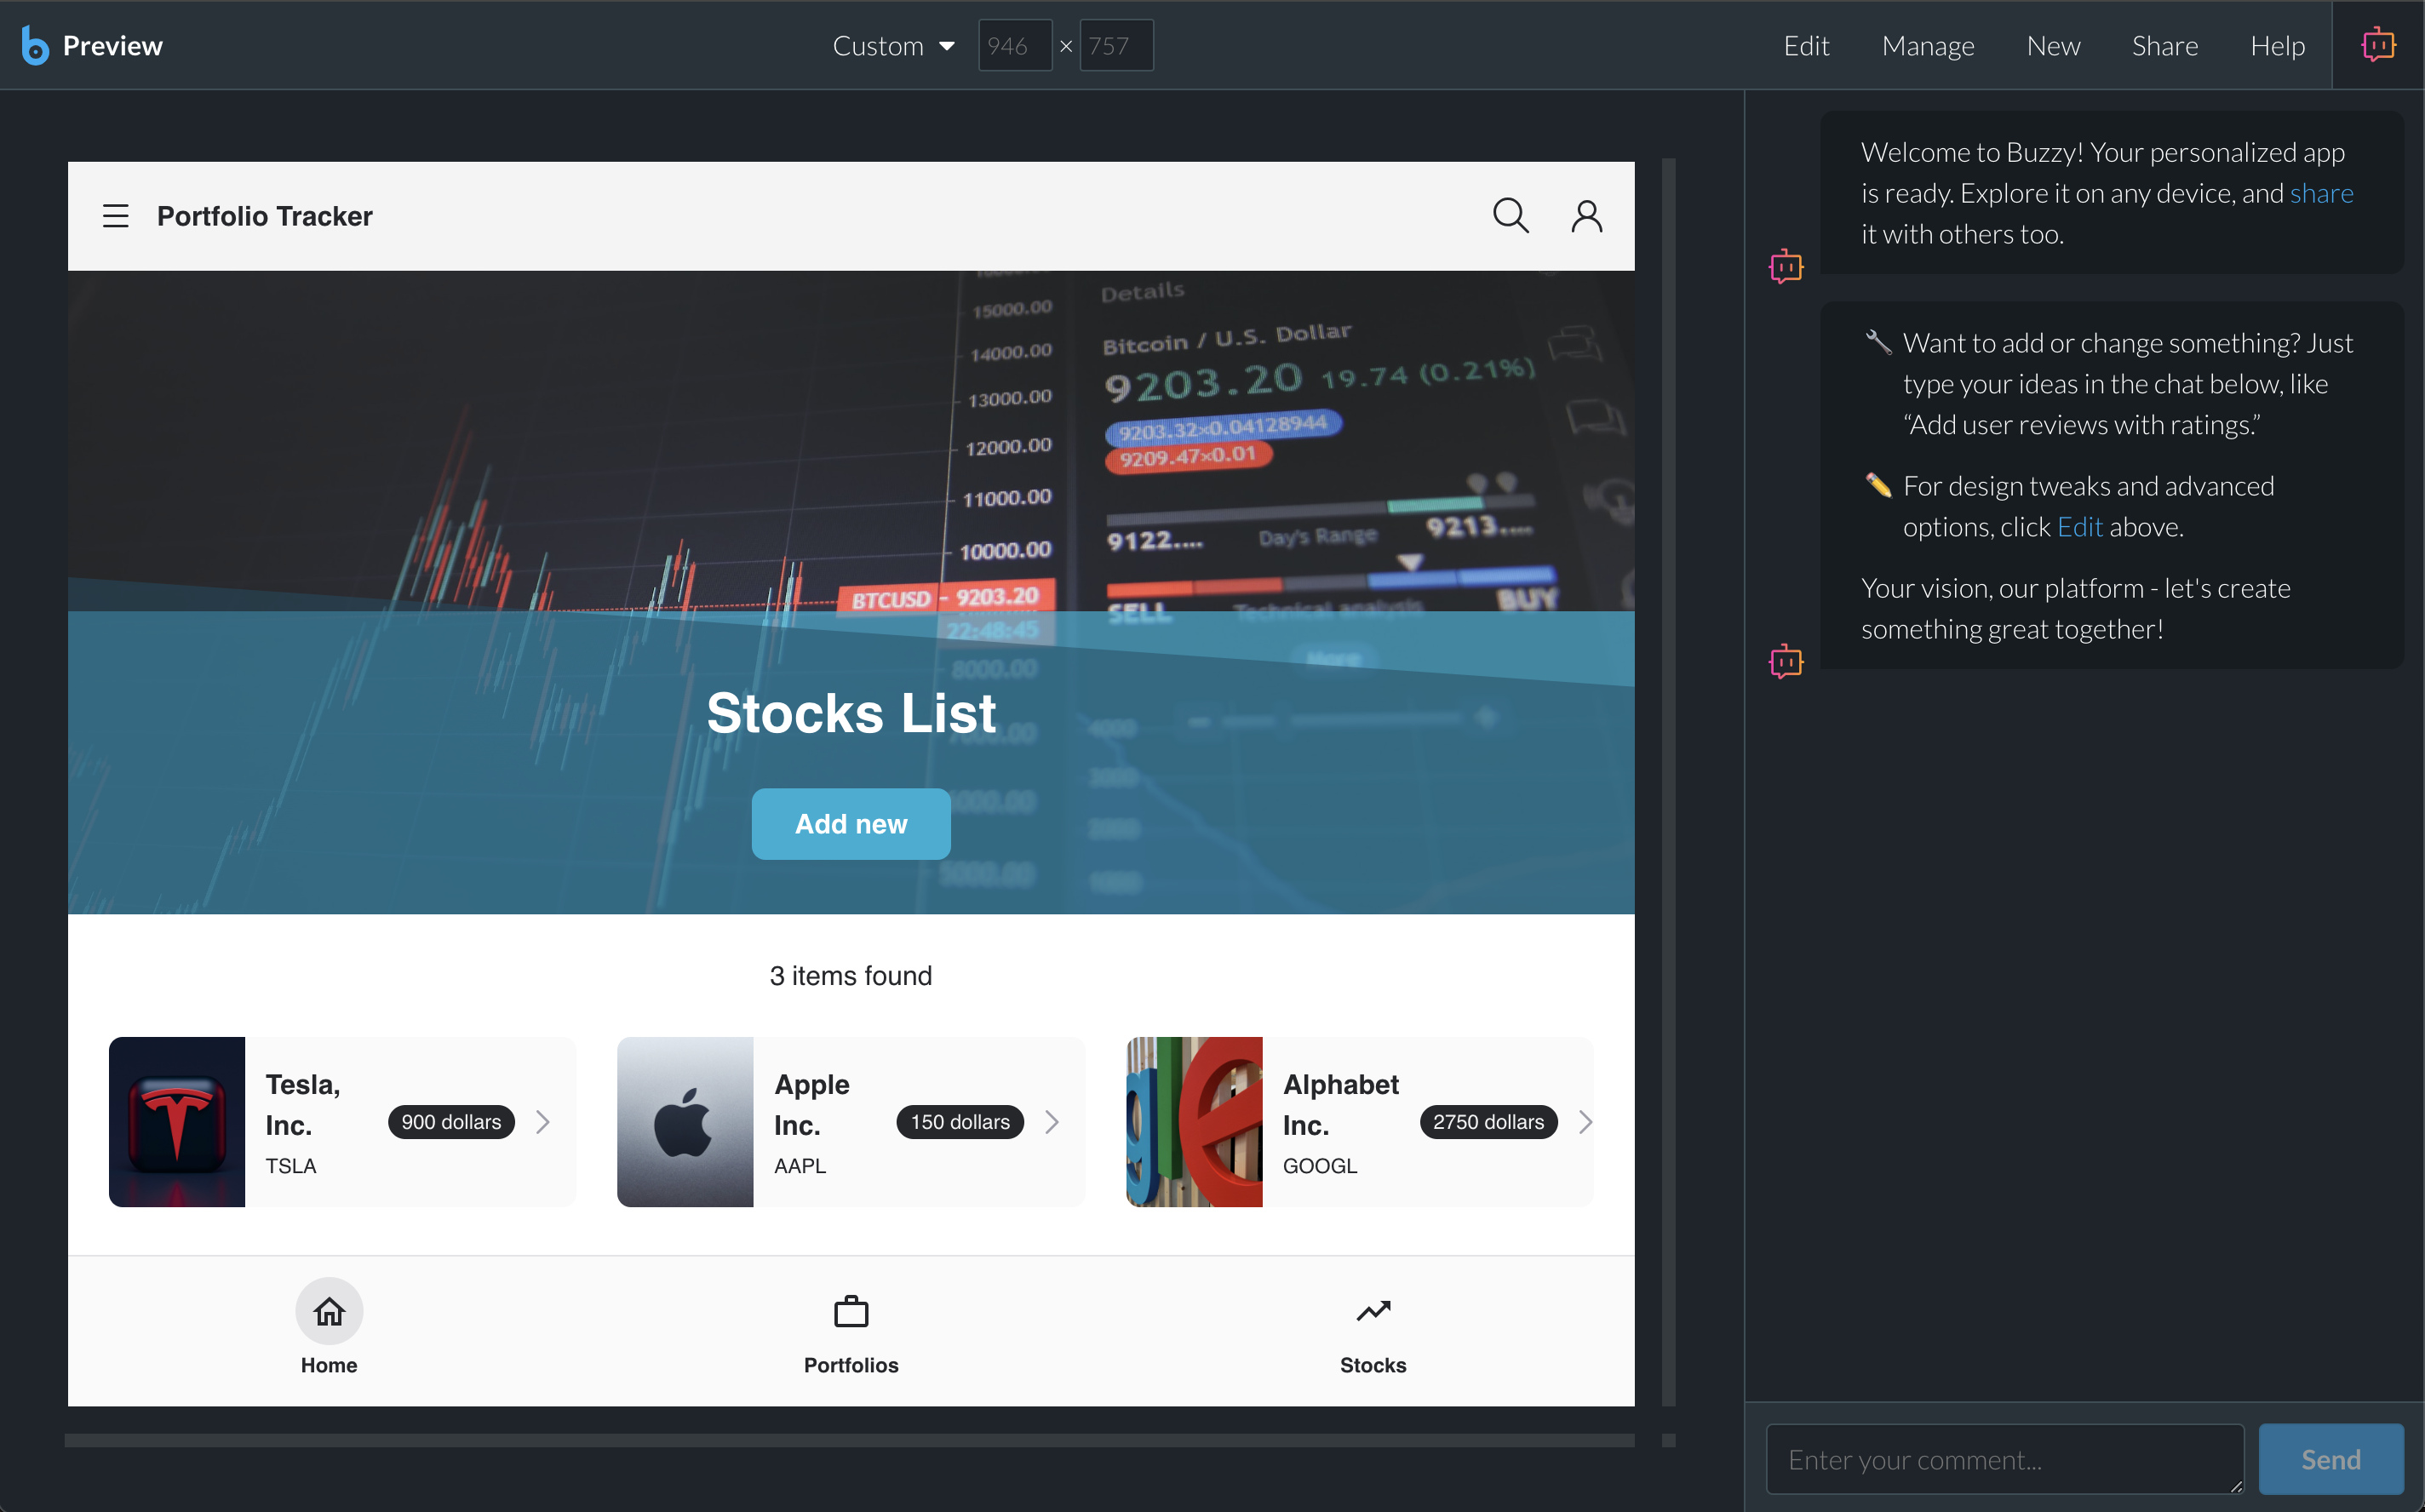
Task: Click the comment input field
Action: pos(2005,1459)
